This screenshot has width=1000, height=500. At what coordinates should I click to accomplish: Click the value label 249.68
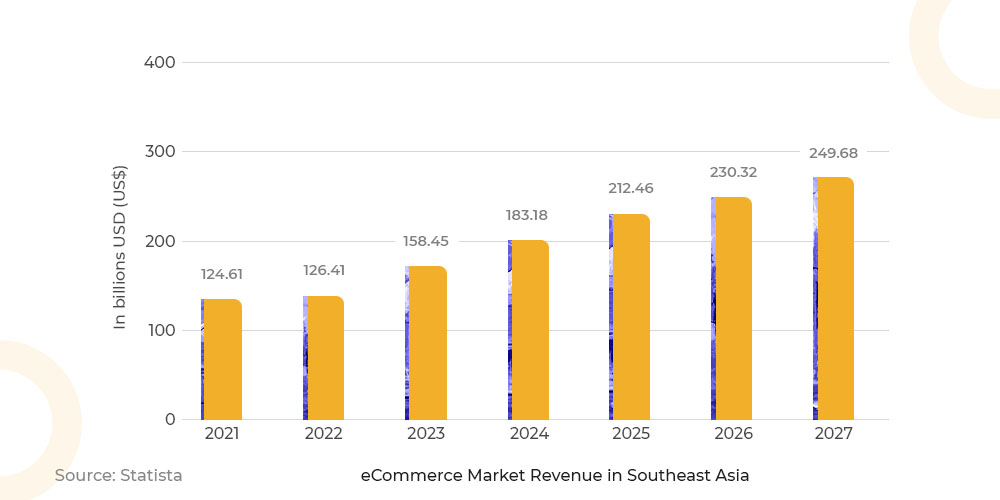(834, 154)
